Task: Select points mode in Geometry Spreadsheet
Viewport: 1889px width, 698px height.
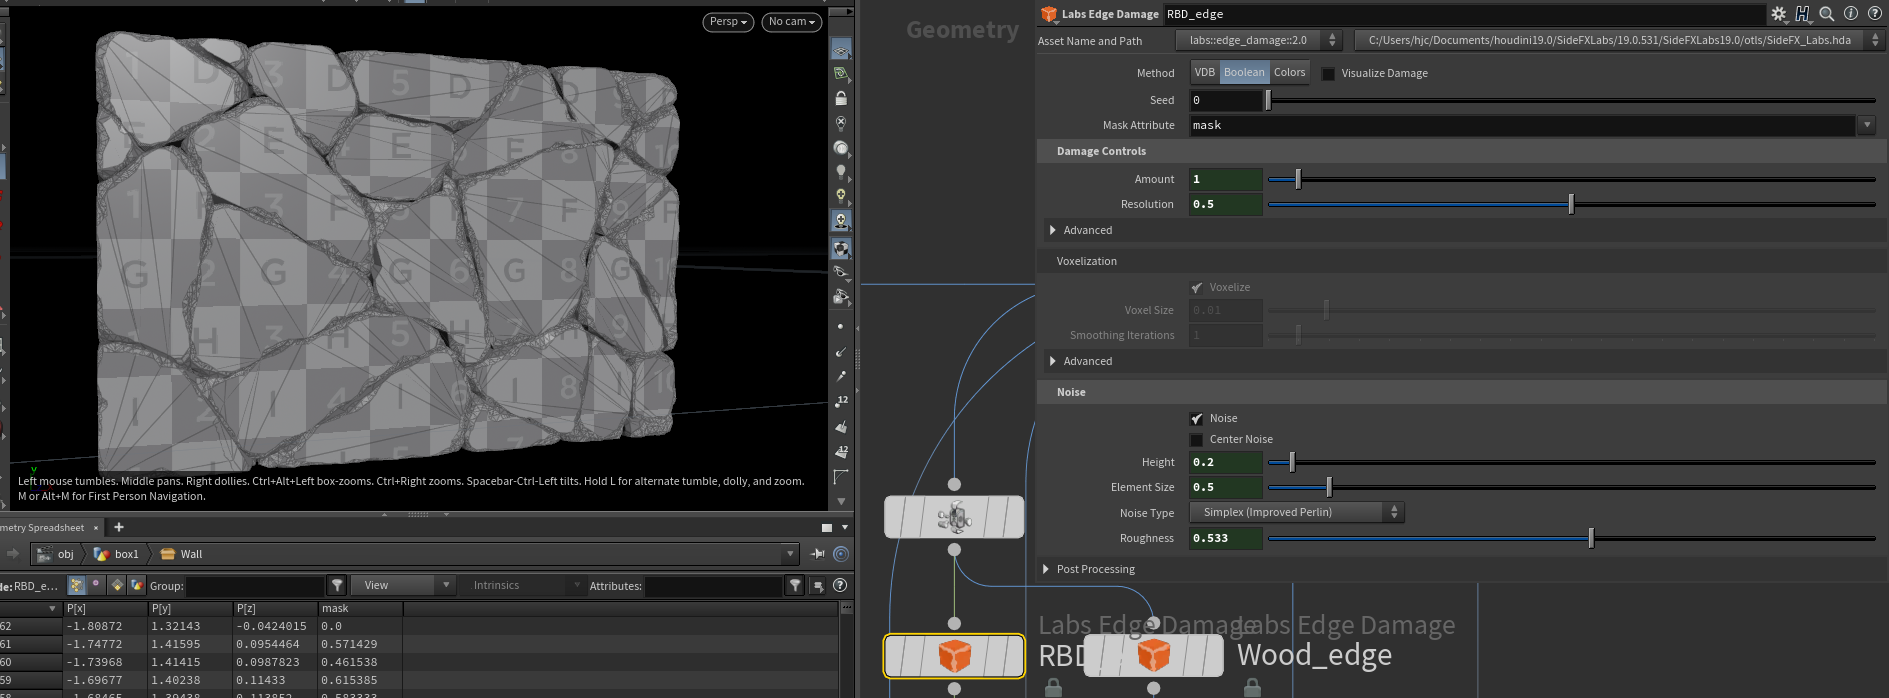Action: point(77,585)
